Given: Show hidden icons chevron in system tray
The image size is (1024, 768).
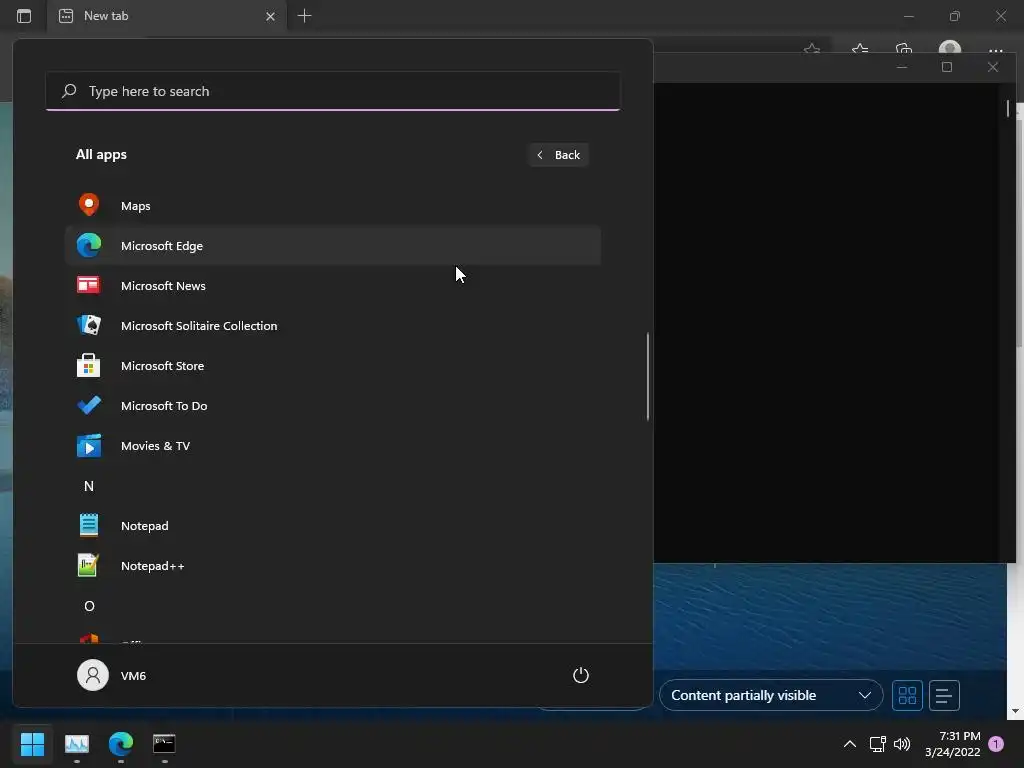Looking at the screenshot, I should [850, 744].
